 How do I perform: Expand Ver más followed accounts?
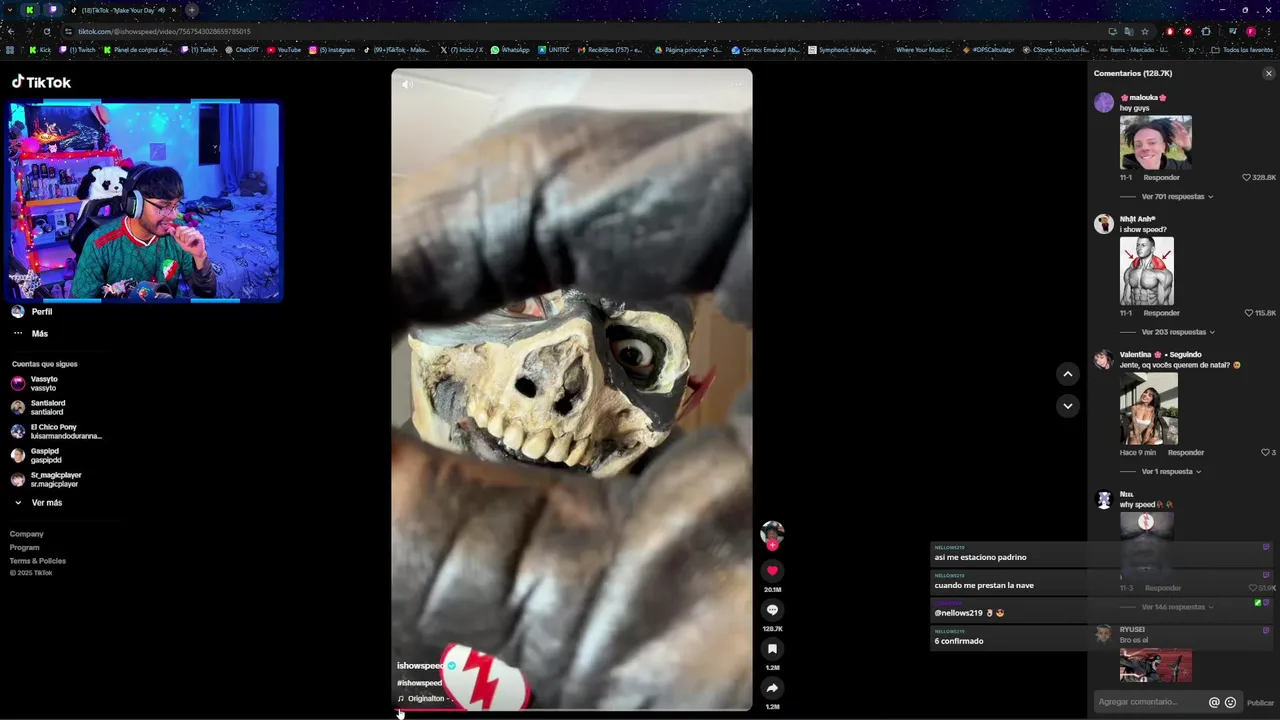[38, 503]
